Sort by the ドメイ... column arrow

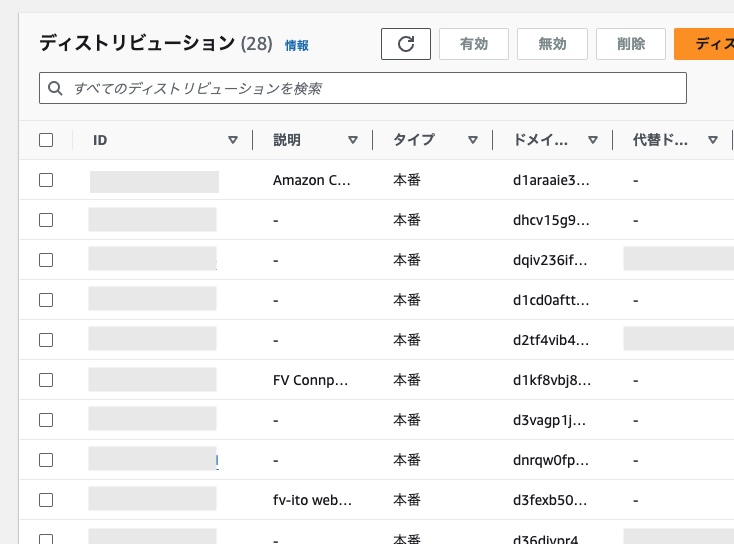[x=593, y=140]
